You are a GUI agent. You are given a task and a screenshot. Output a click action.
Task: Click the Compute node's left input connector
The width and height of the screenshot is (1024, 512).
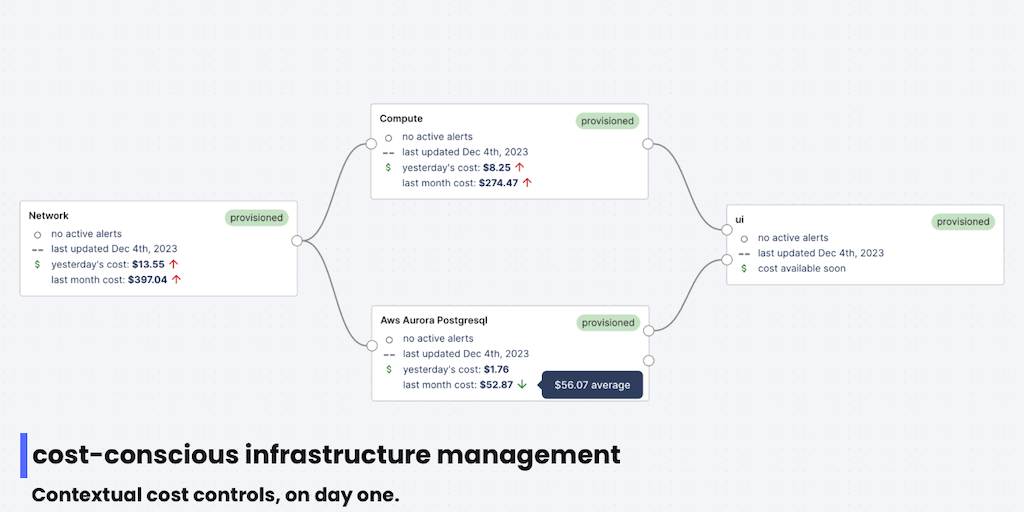click(x=372, y=144)
